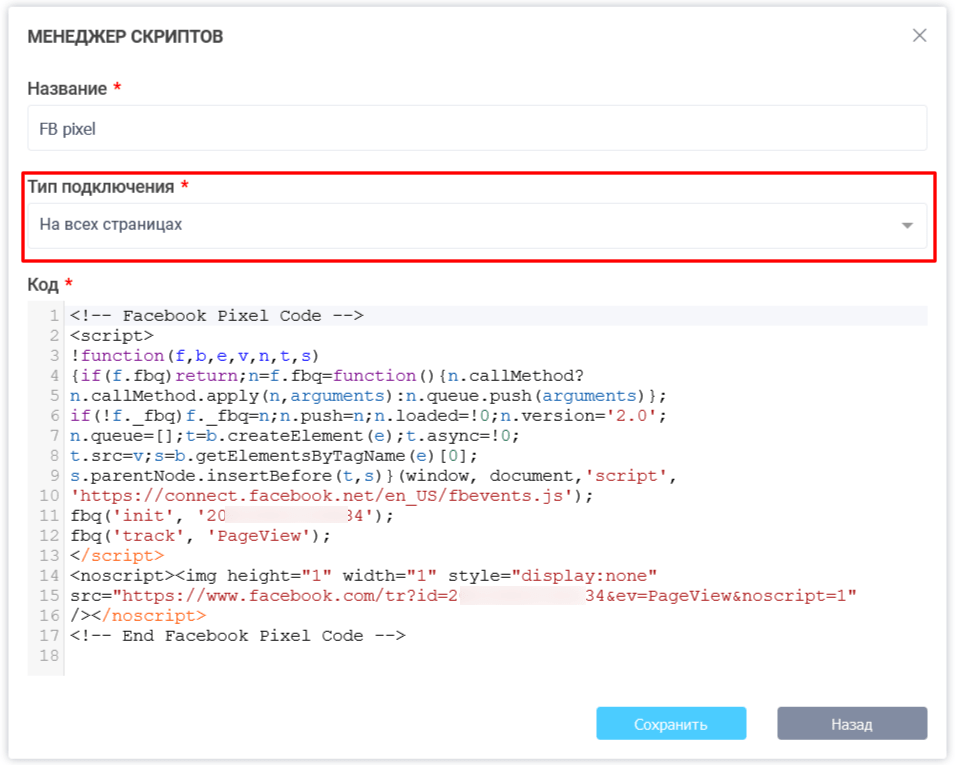Click the fbq init line in code
The image size is (955, 765).
232,516
